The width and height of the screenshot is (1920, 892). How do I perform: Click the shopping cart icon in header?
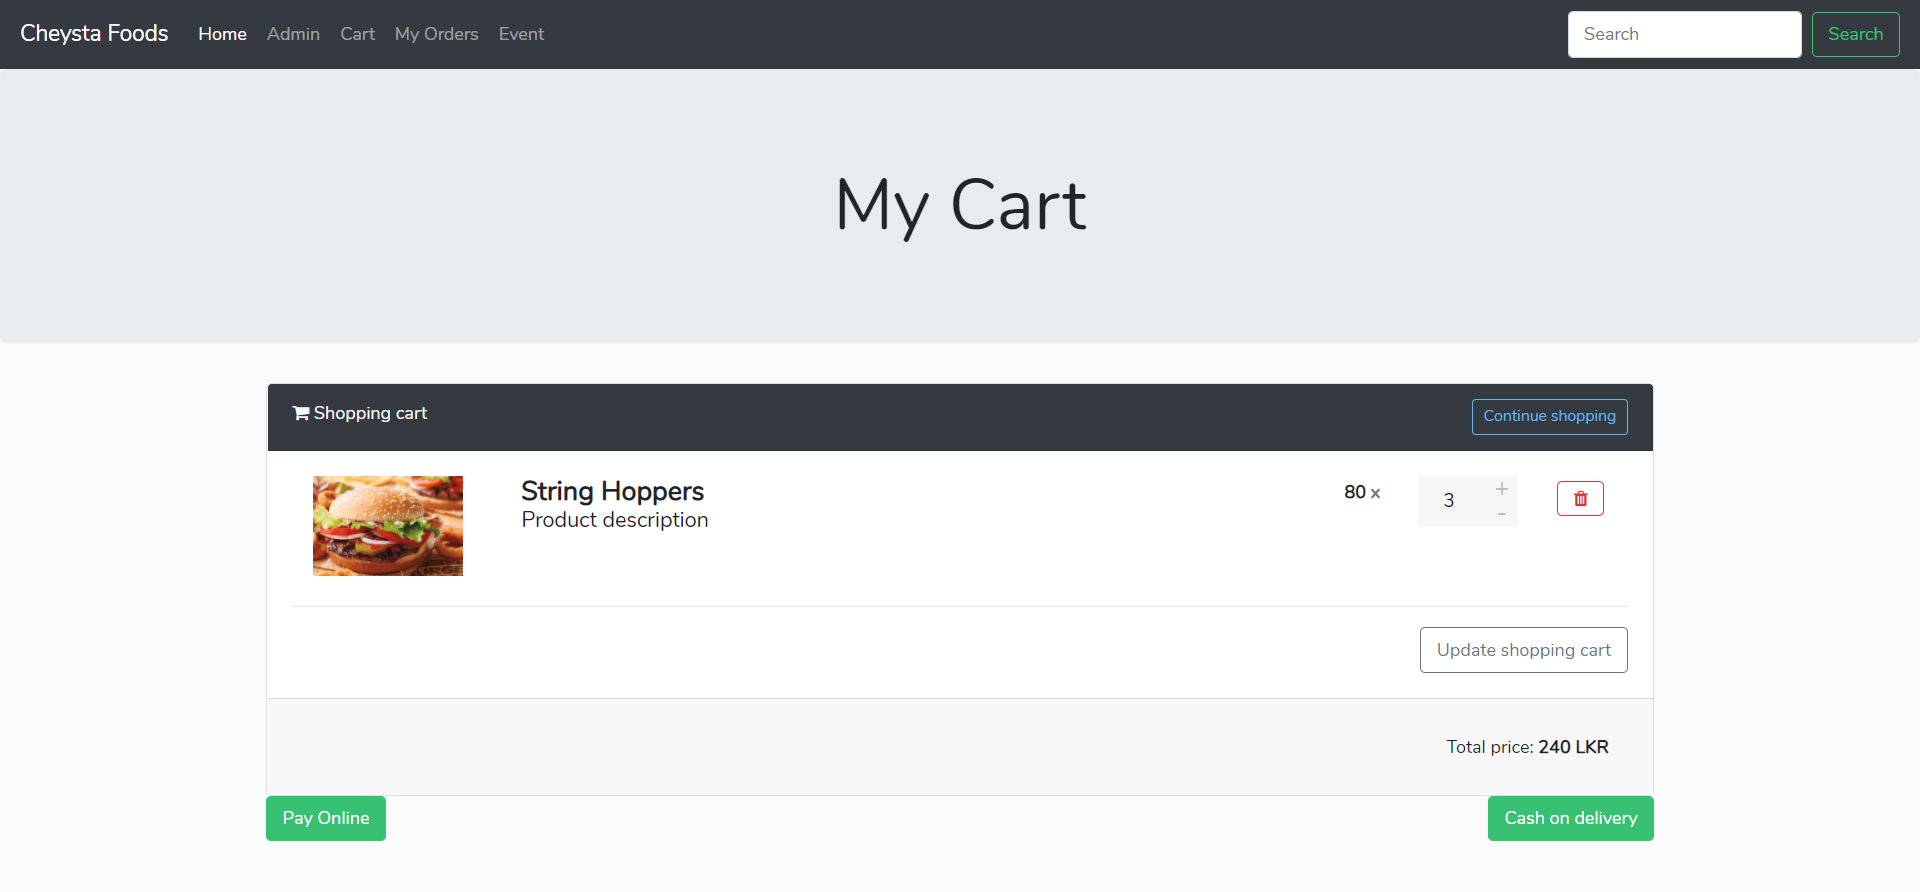click(300, 413)
